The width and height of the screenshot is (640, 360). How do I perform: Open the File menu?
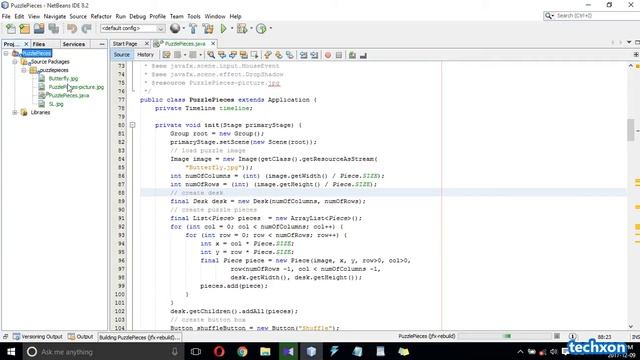pos(6,16)
